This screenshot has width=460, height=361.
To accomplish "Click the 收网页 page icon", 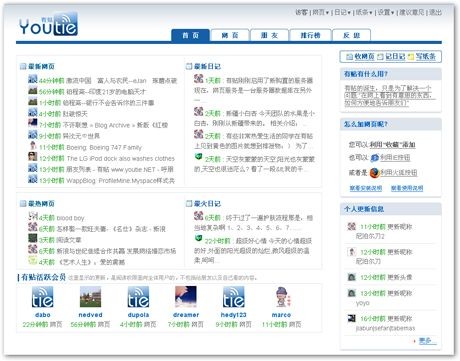I will pos(349,57).
